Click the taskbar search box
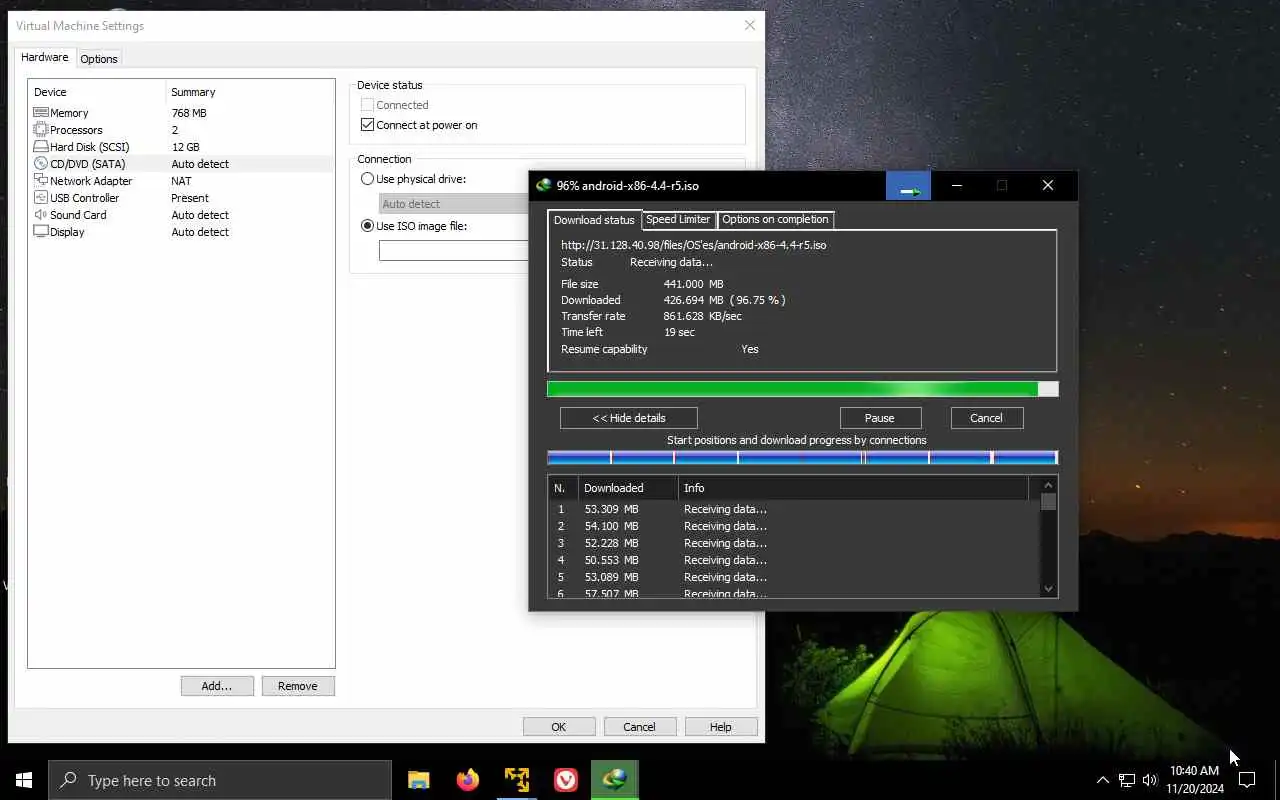The width and height of the screenshot is (1280, 800). click(220, 780)
